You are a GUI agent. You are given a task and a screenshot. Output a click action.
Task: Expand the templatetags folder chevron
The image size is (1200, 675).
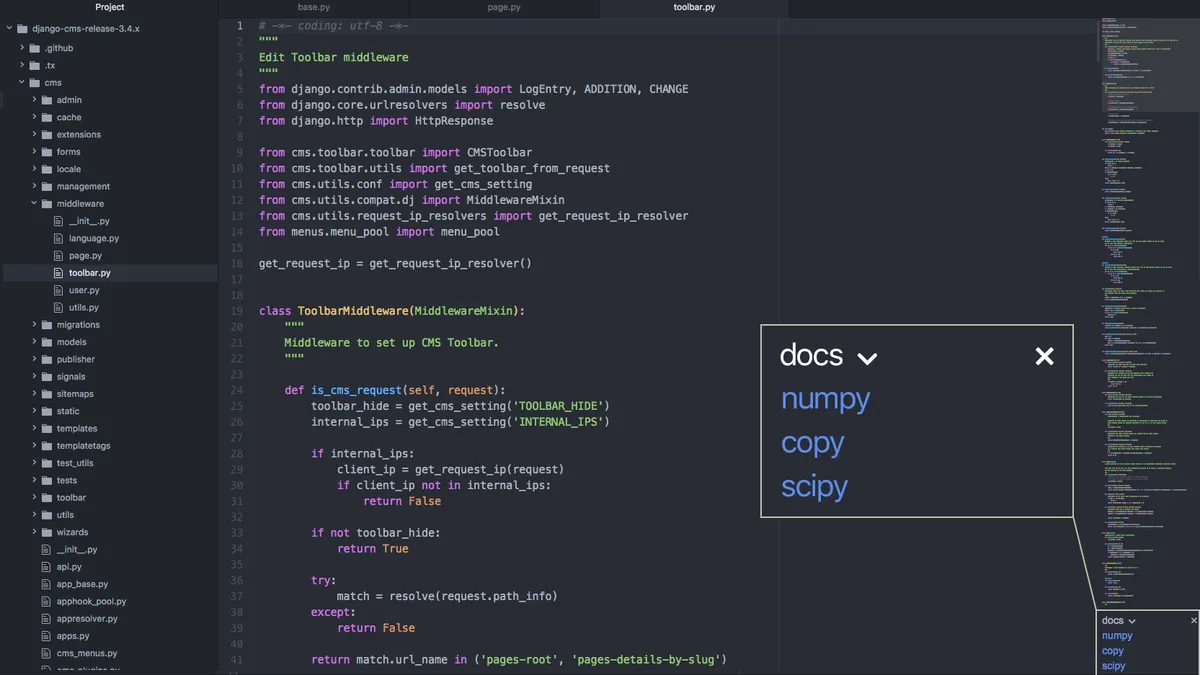tap(34, 446)
